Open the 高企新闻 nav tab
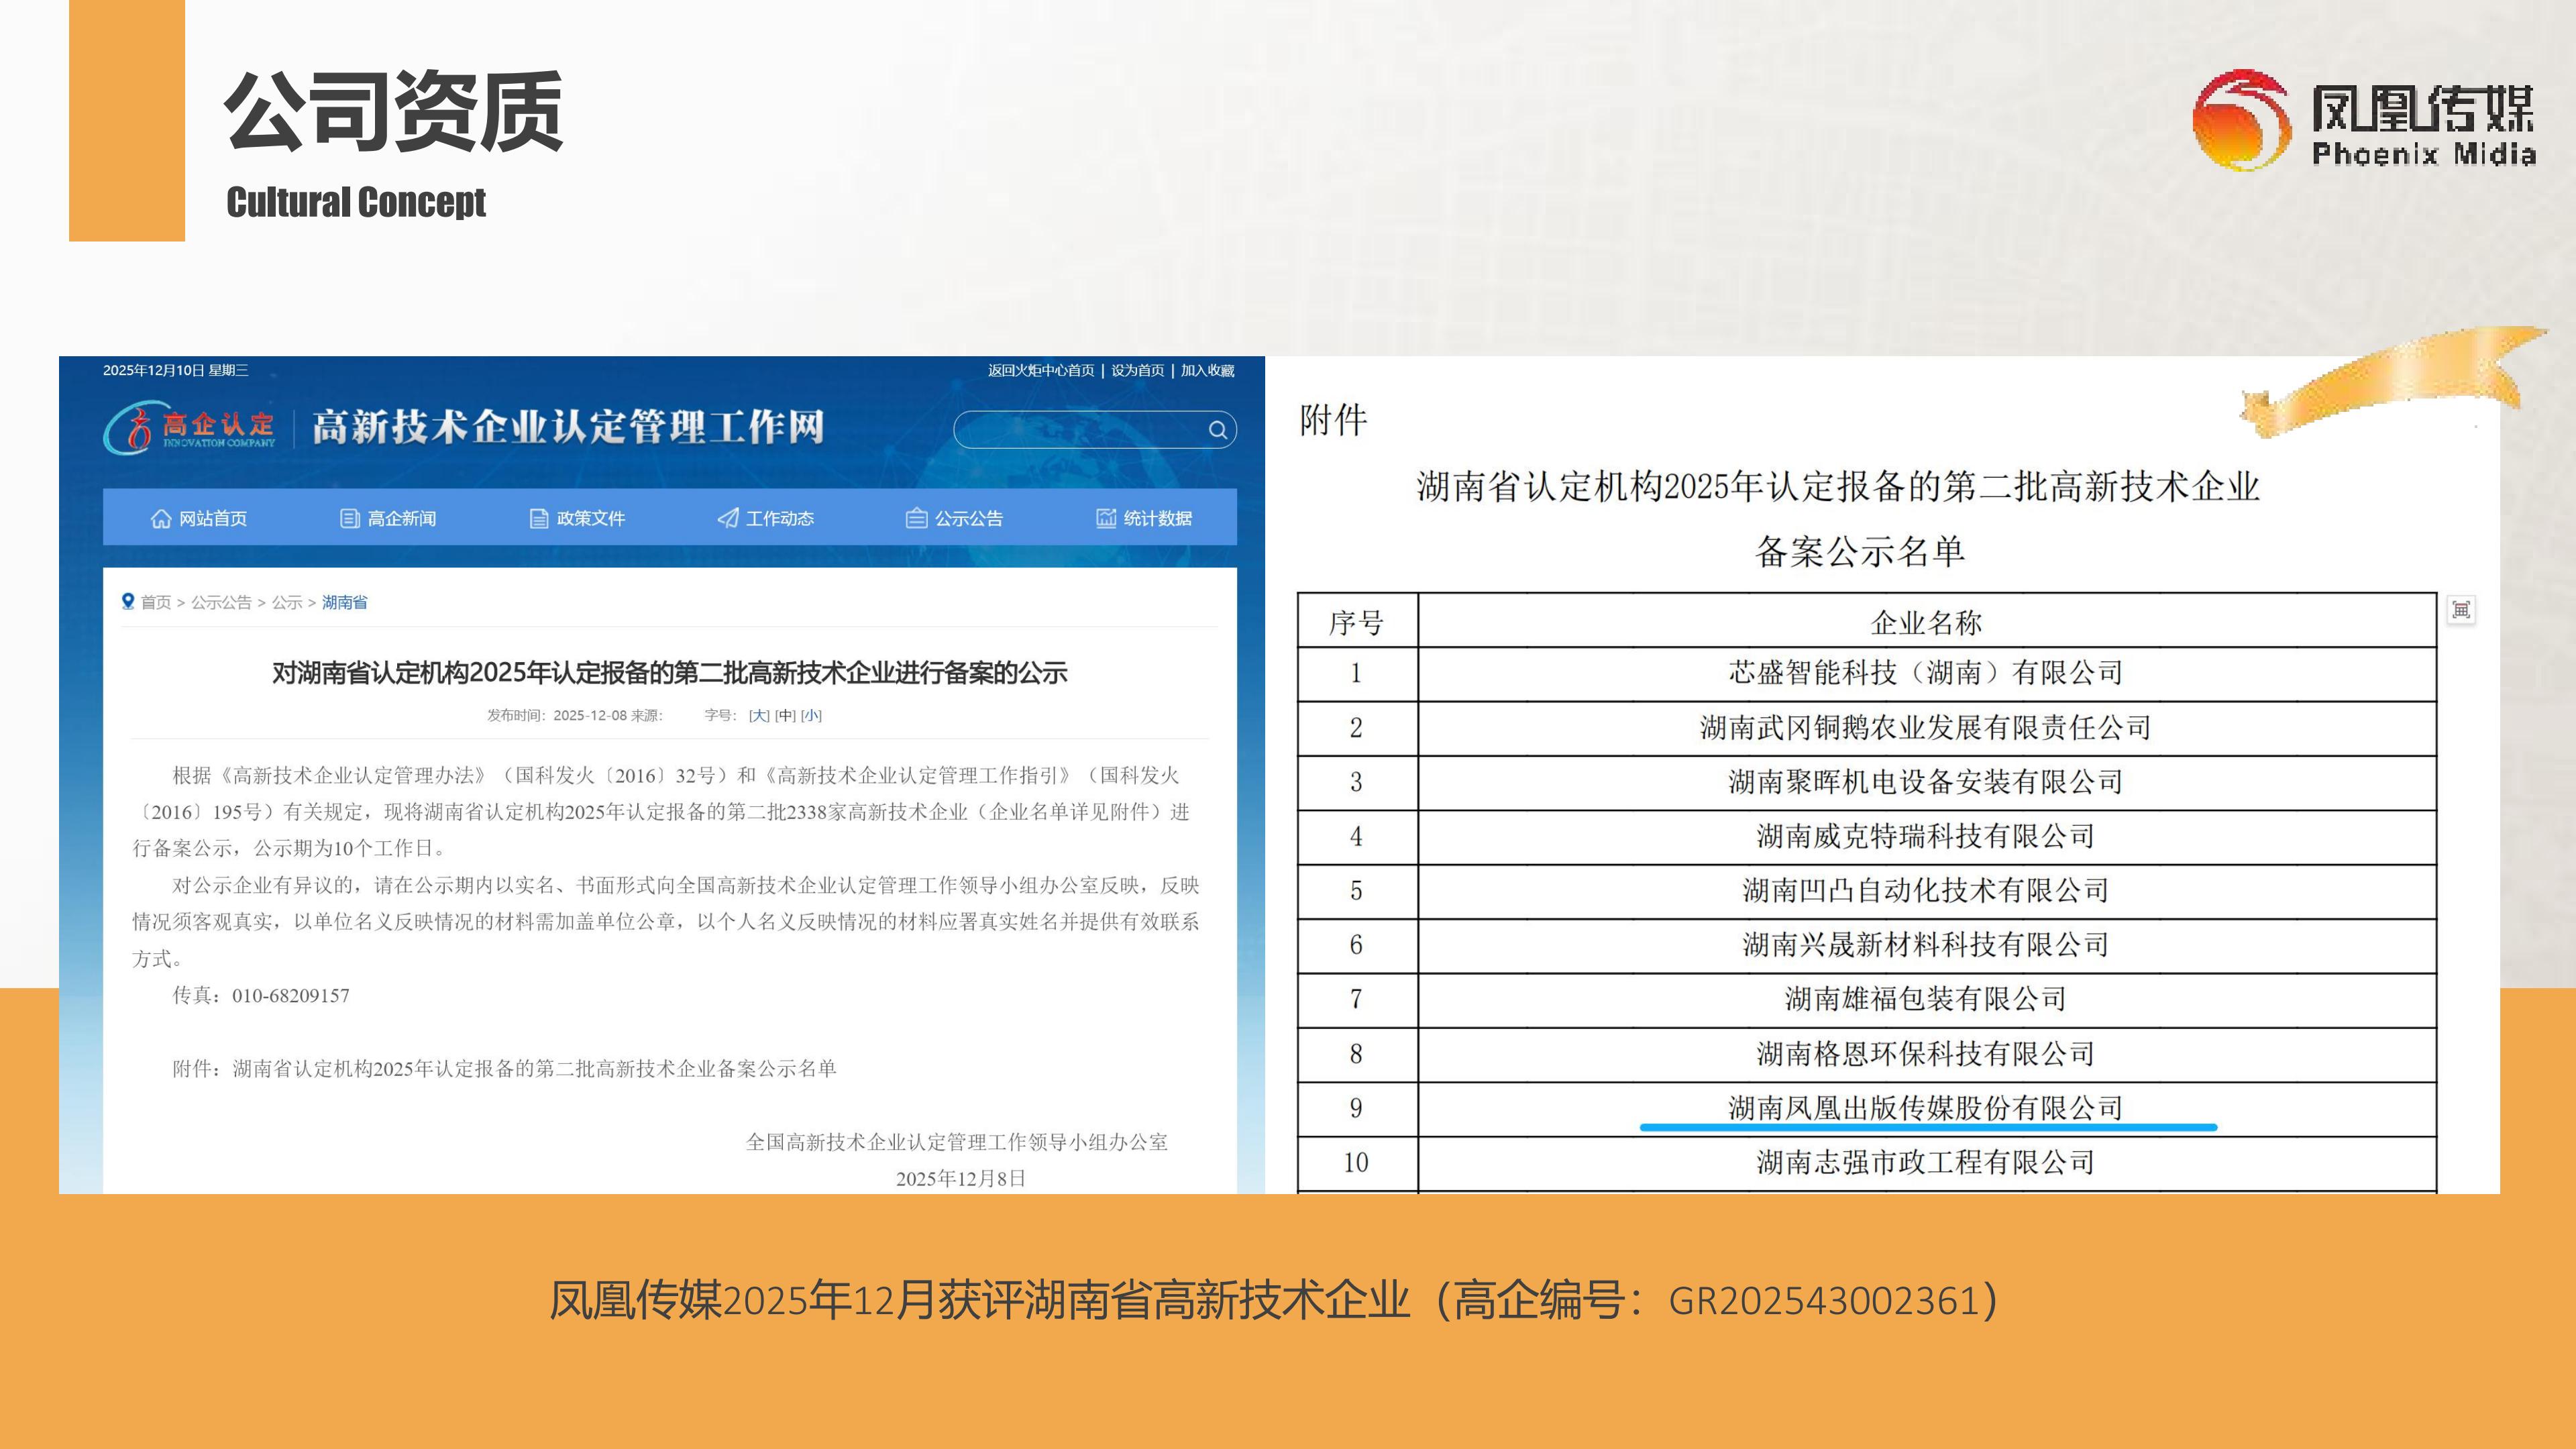 (388, 518)
